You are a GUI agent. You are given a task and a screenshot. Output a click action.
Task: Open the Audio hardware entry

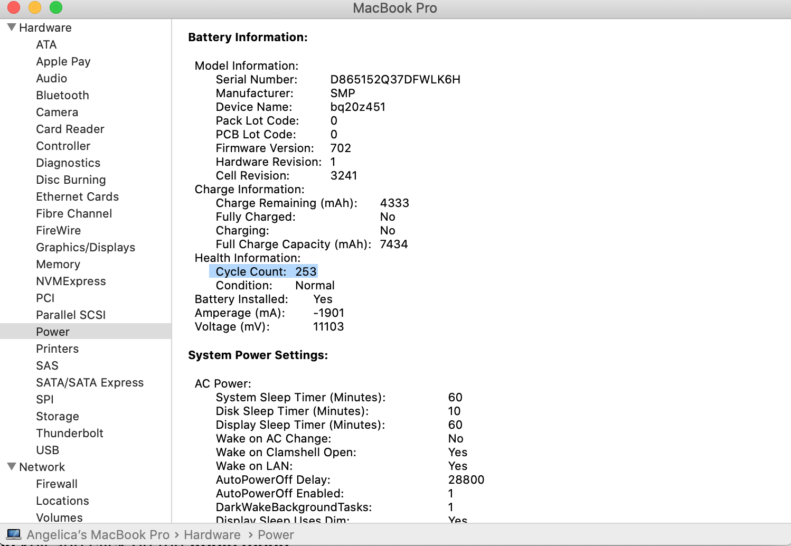pos(51,78)
